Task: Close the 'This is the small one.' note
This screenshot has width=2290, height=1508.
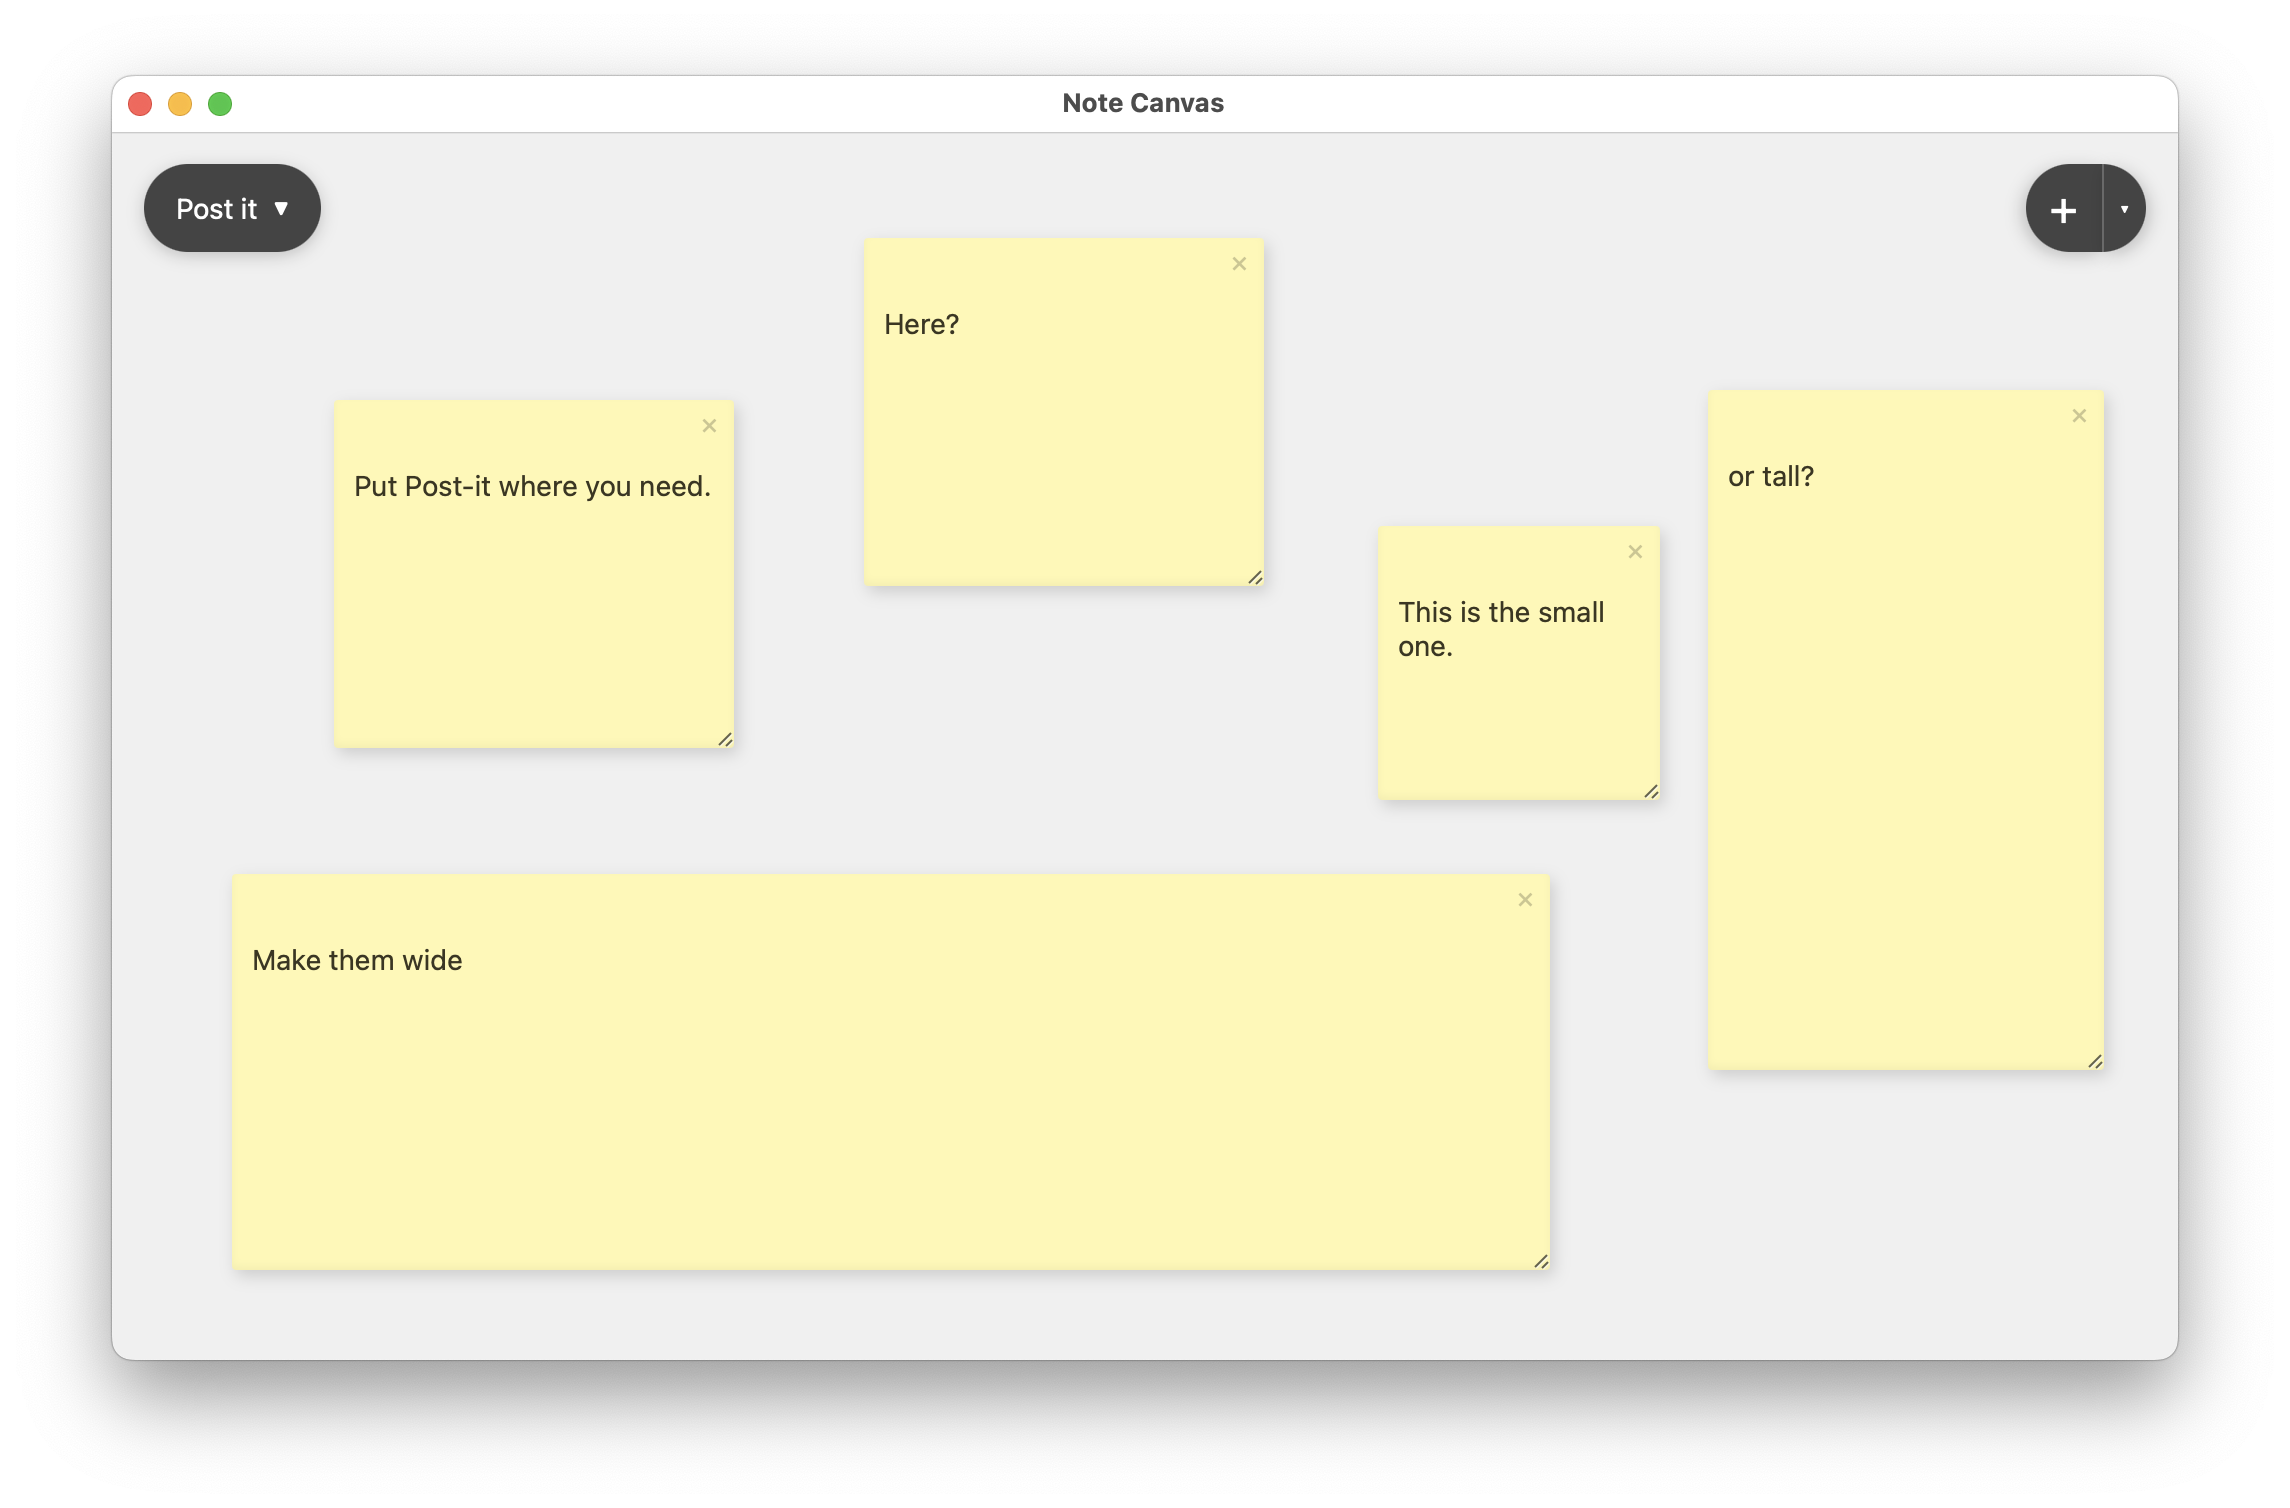Action: coord(1635,552)
